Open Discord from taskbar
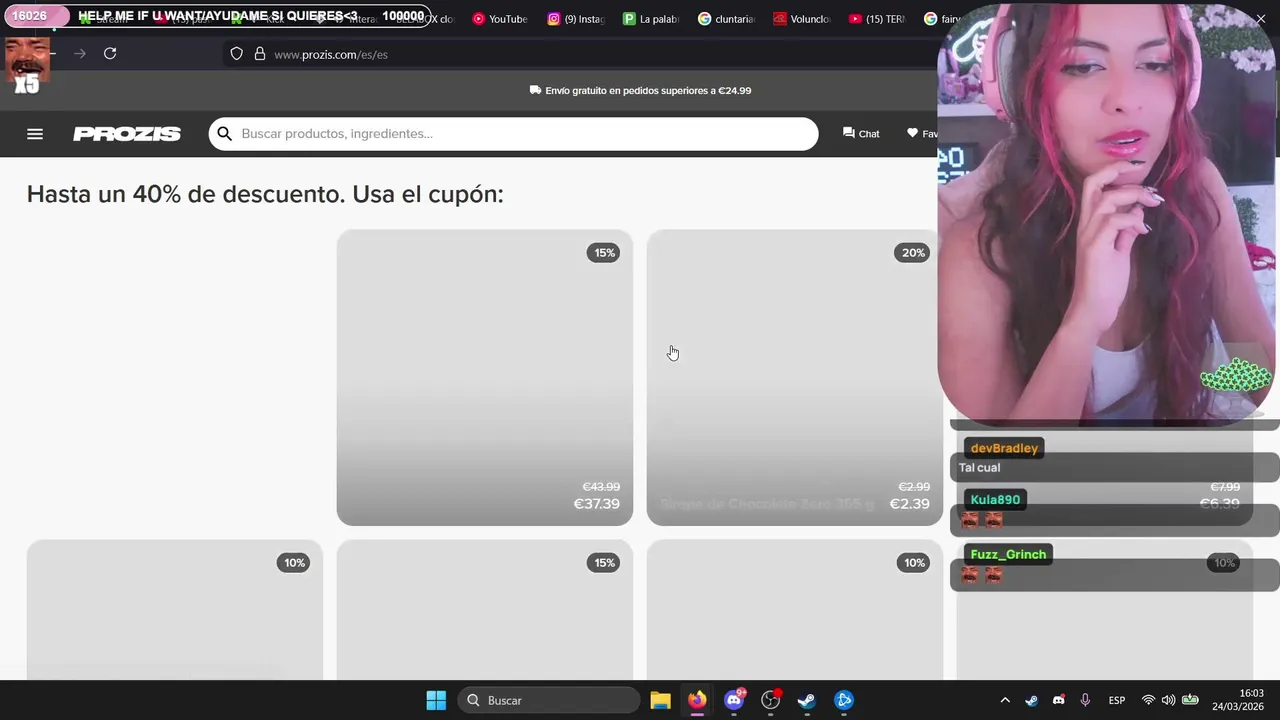Viewport: 1280px width, 720px height. point(734,700)
